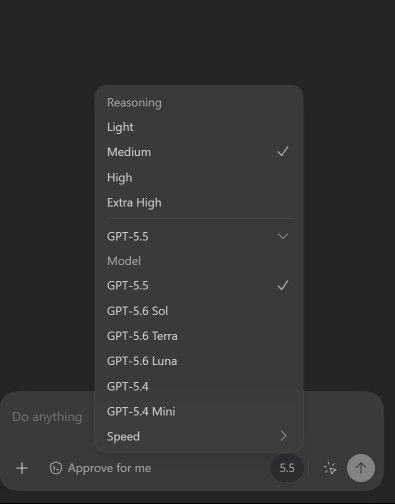Click the Approve for me text
This screenshot has height=504, width=395.
point(109,468)
